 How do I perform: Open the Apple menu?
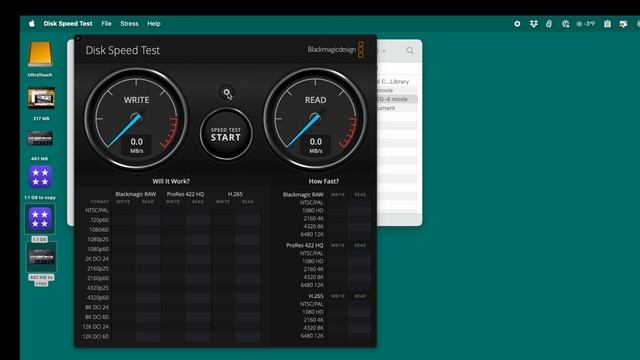pos(32,24)
